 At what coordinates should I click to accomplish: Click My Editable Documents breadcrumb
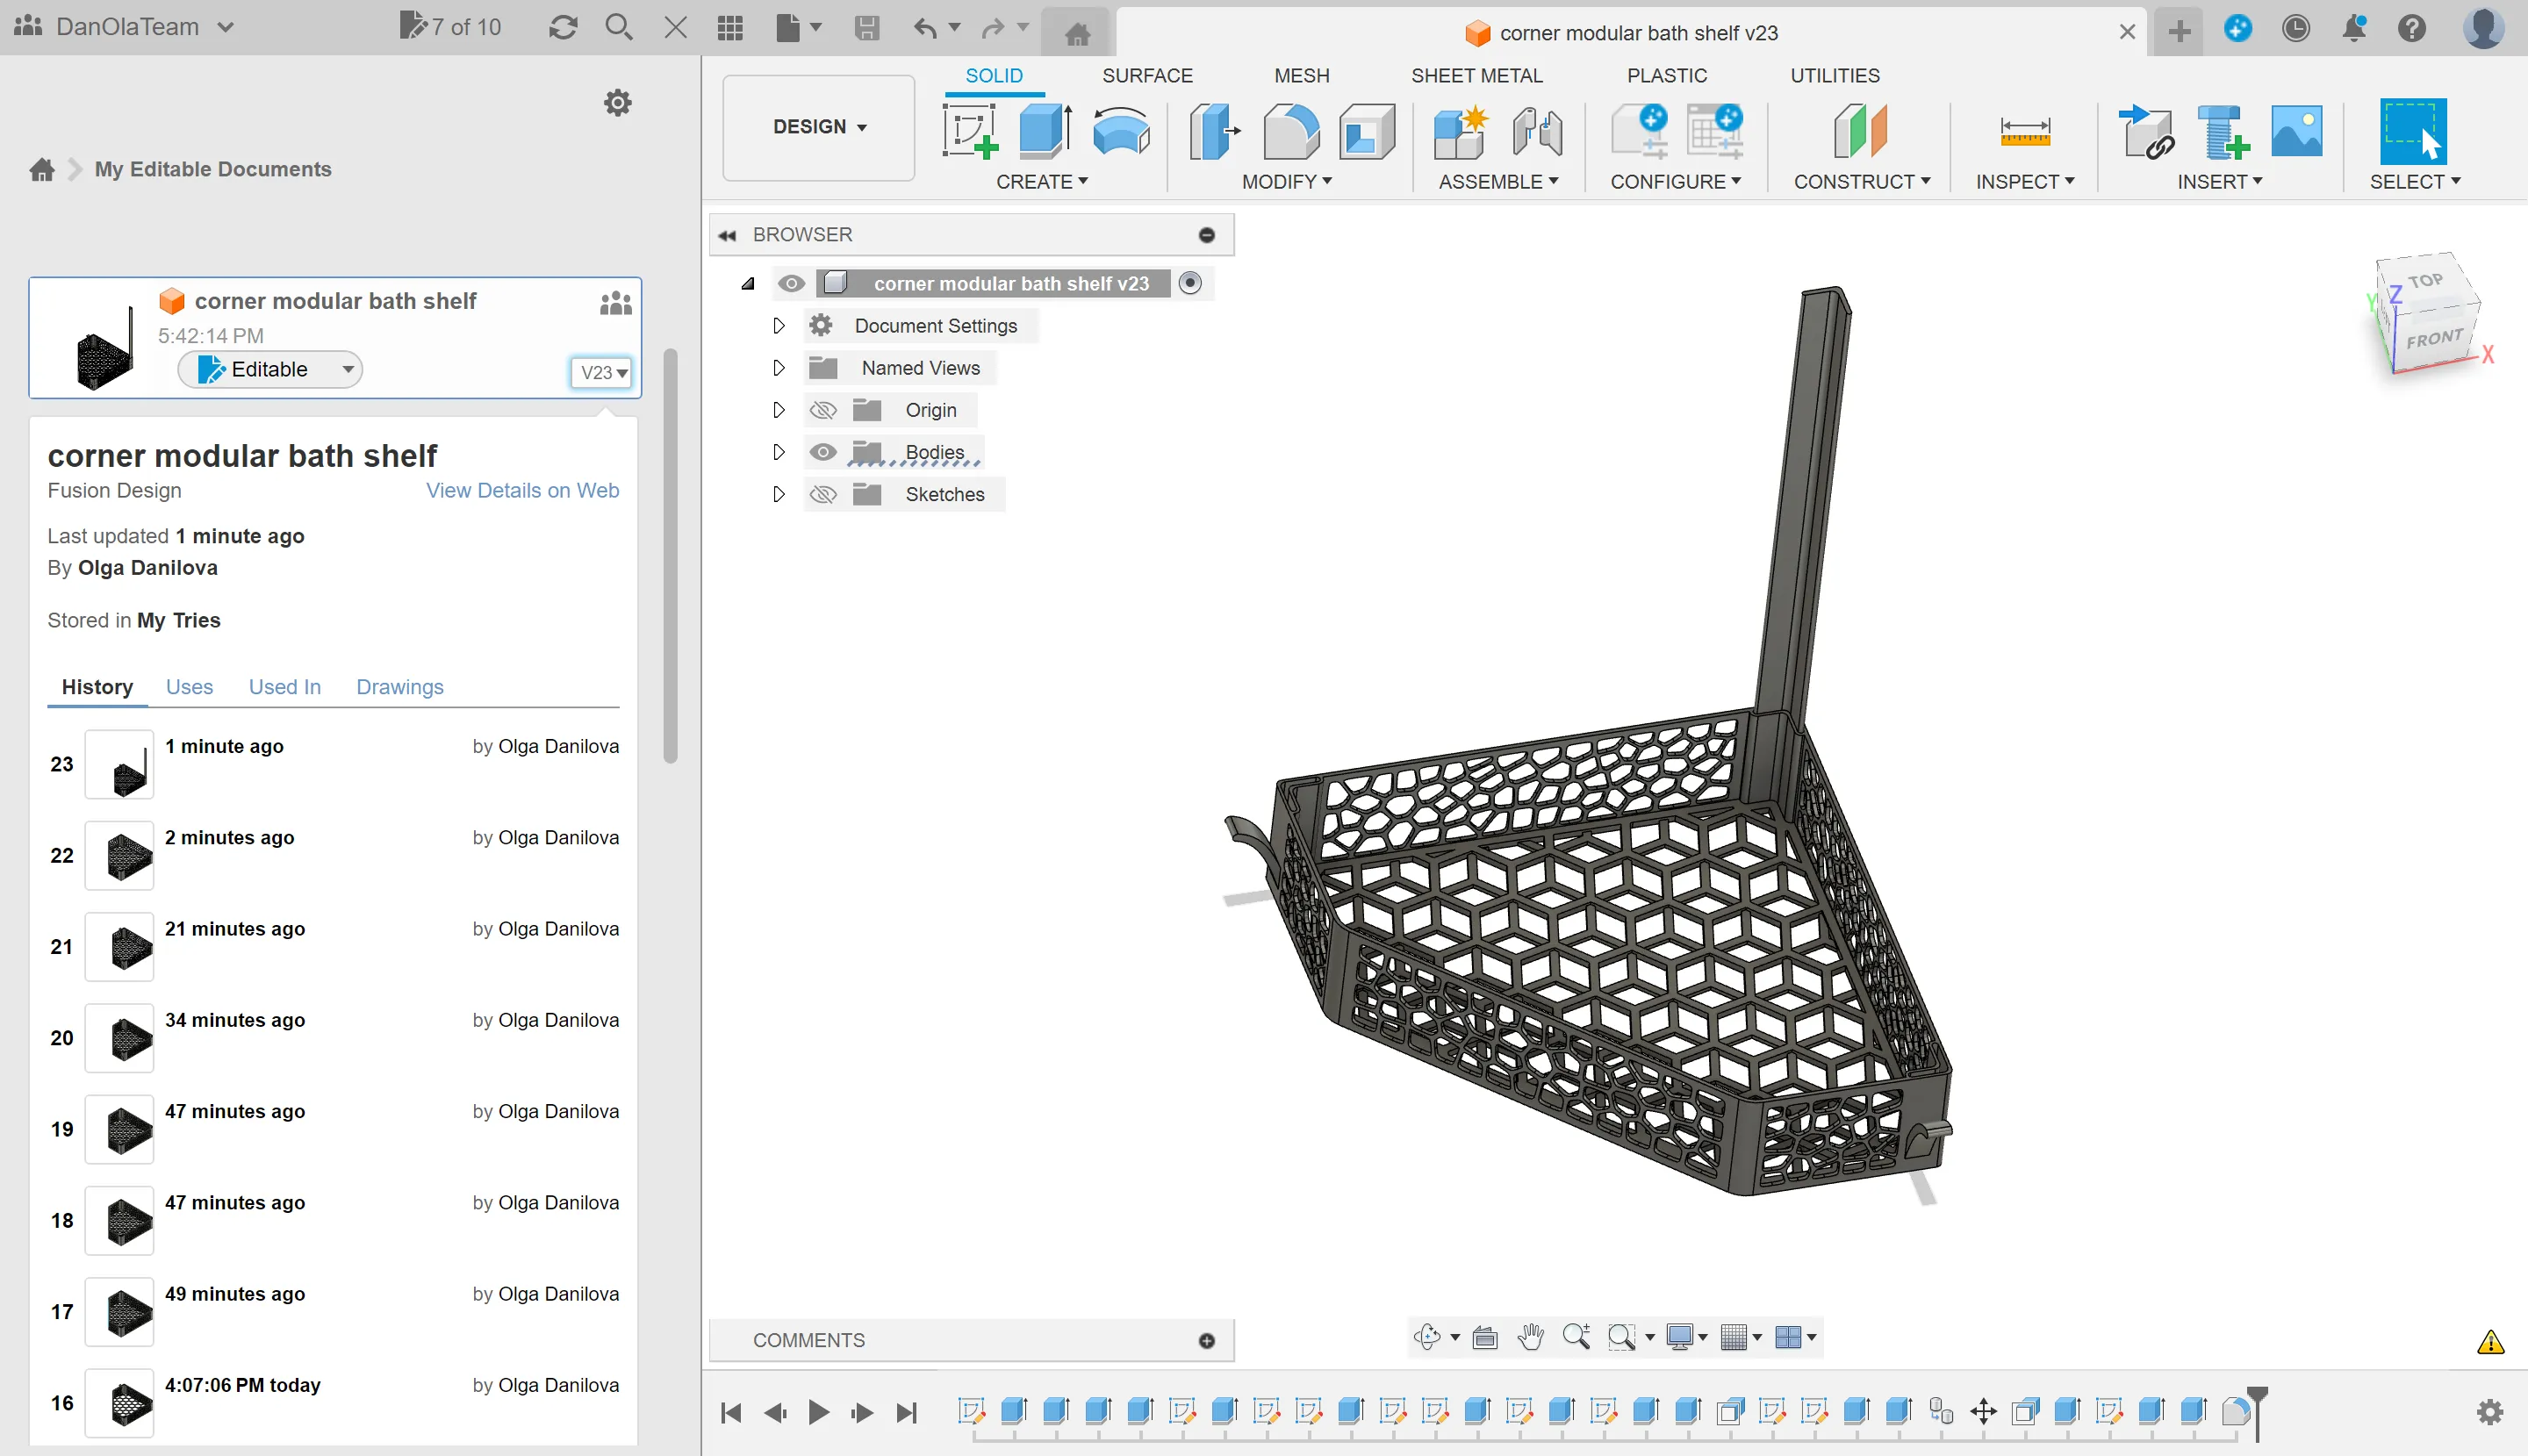pos(212,169)
